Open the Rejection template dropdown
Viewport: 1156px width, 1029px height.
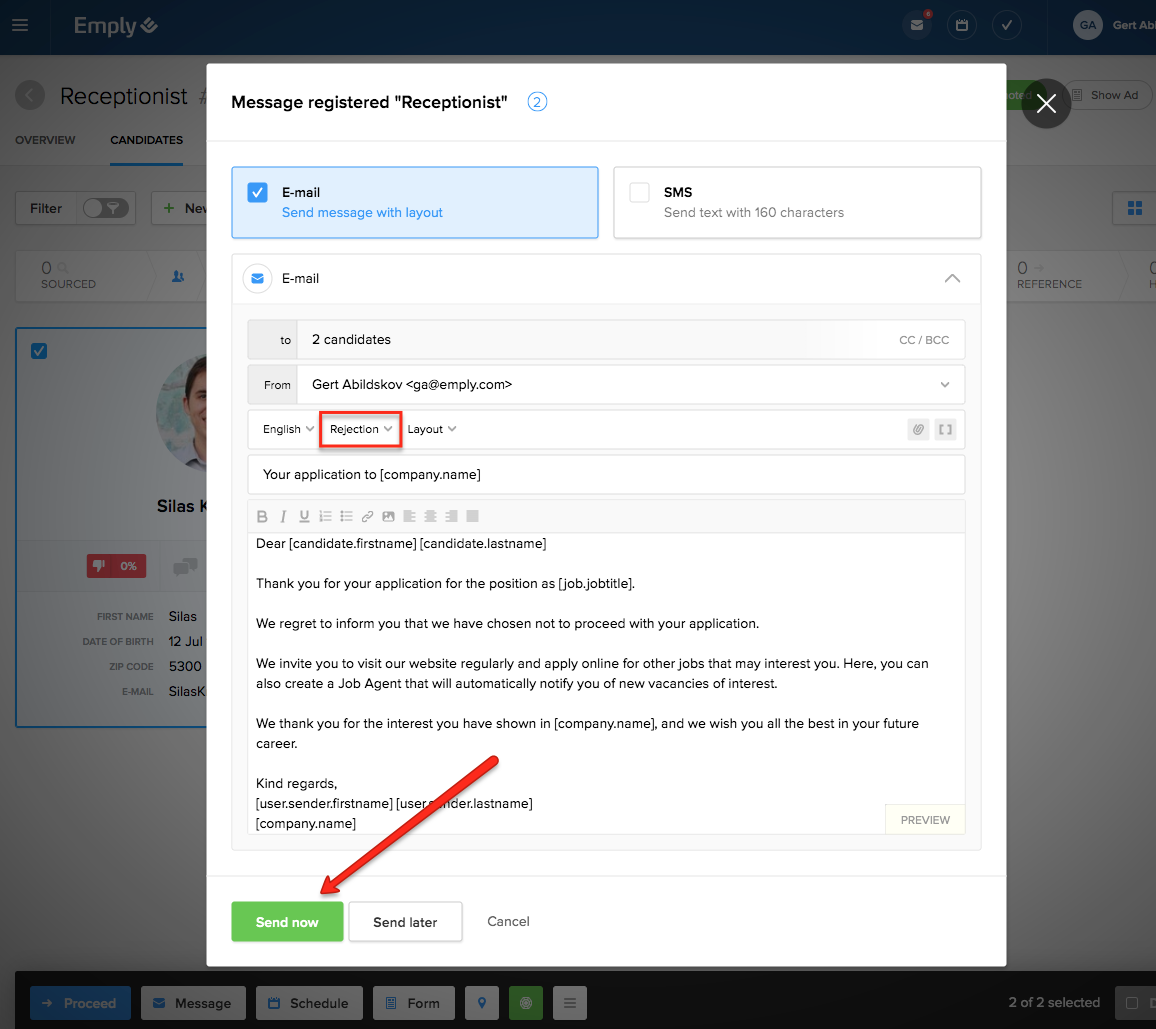(x=361, y=429)
